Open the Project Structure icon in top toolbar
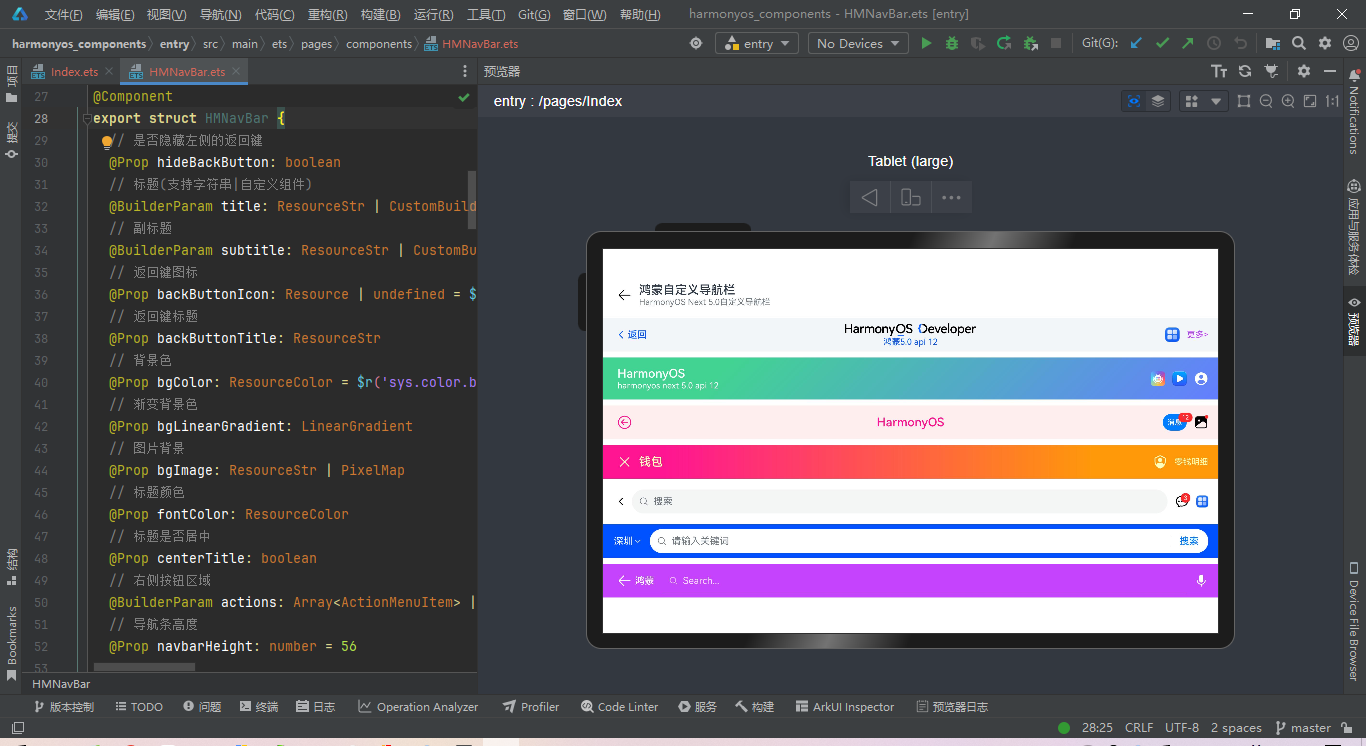Screen dimensions: 1366x746 coord(1272,43)
